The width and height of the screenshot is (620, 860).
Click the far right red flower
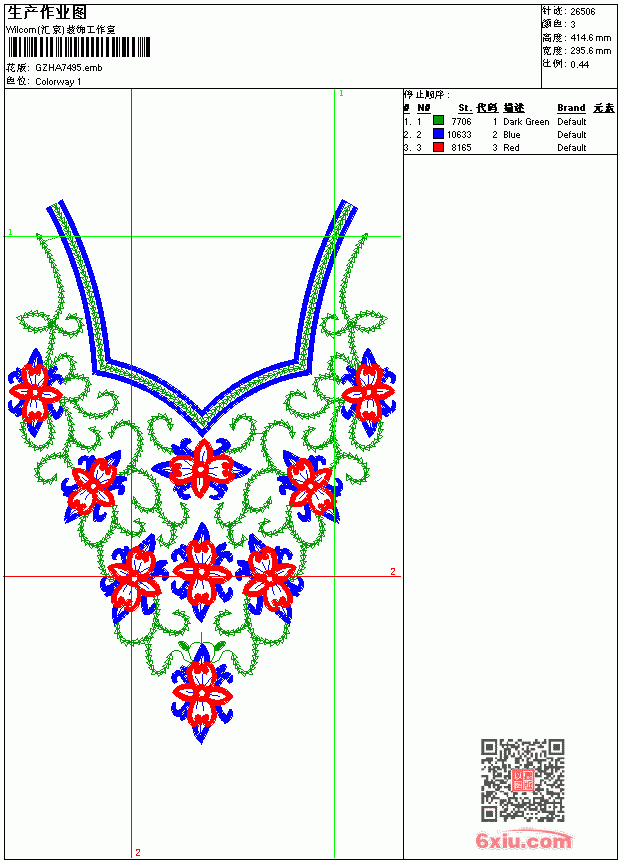368,393
